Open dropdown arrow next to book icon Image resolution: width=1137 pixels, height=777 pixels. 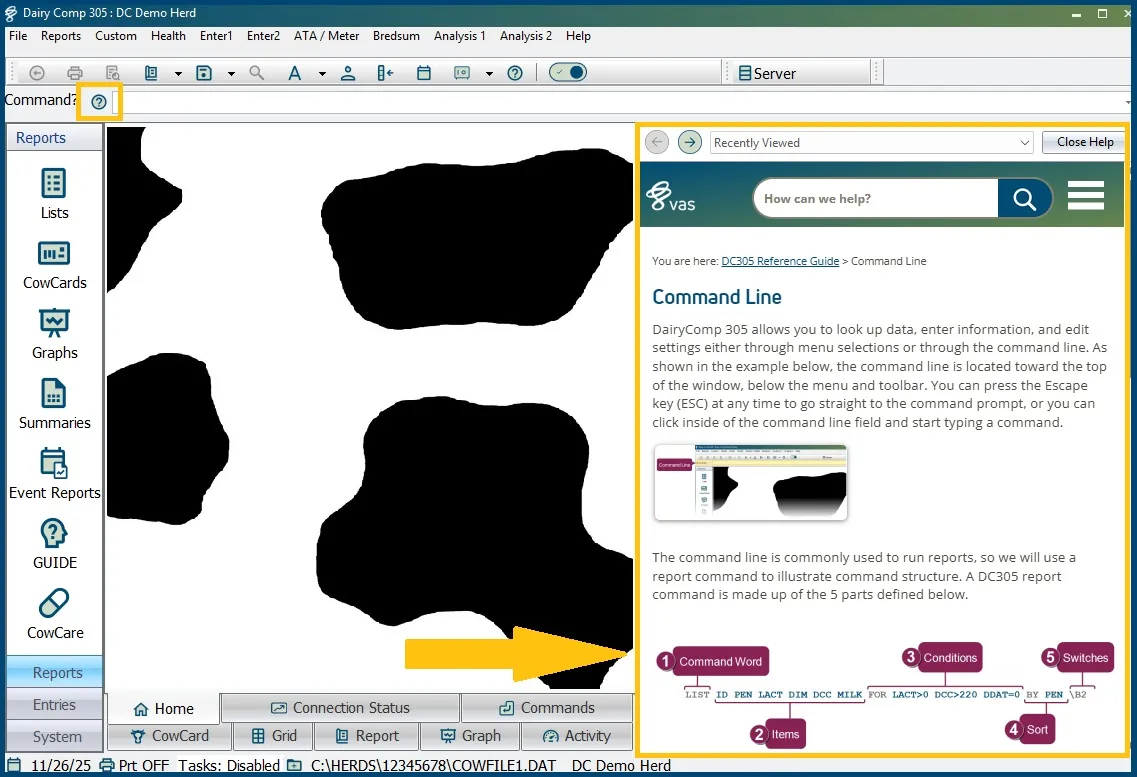(178, 73)
